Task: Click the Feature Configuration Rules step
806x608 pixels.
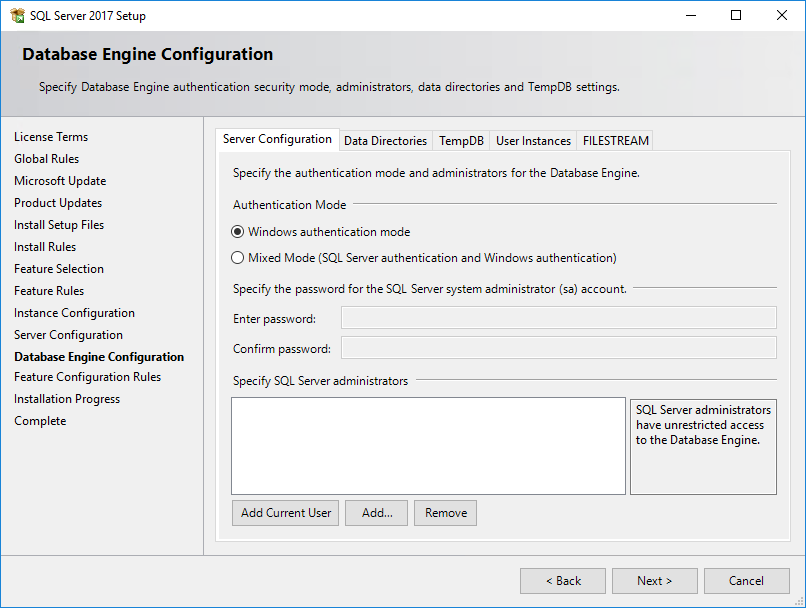Action: click(x=87, y=377)
